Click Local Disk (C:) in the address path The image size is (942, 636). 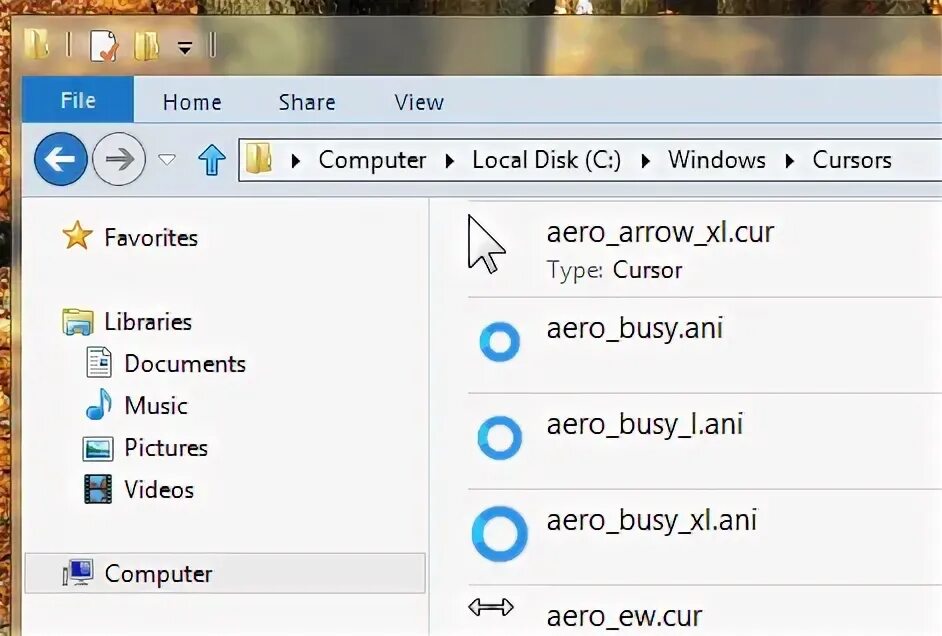546,160
